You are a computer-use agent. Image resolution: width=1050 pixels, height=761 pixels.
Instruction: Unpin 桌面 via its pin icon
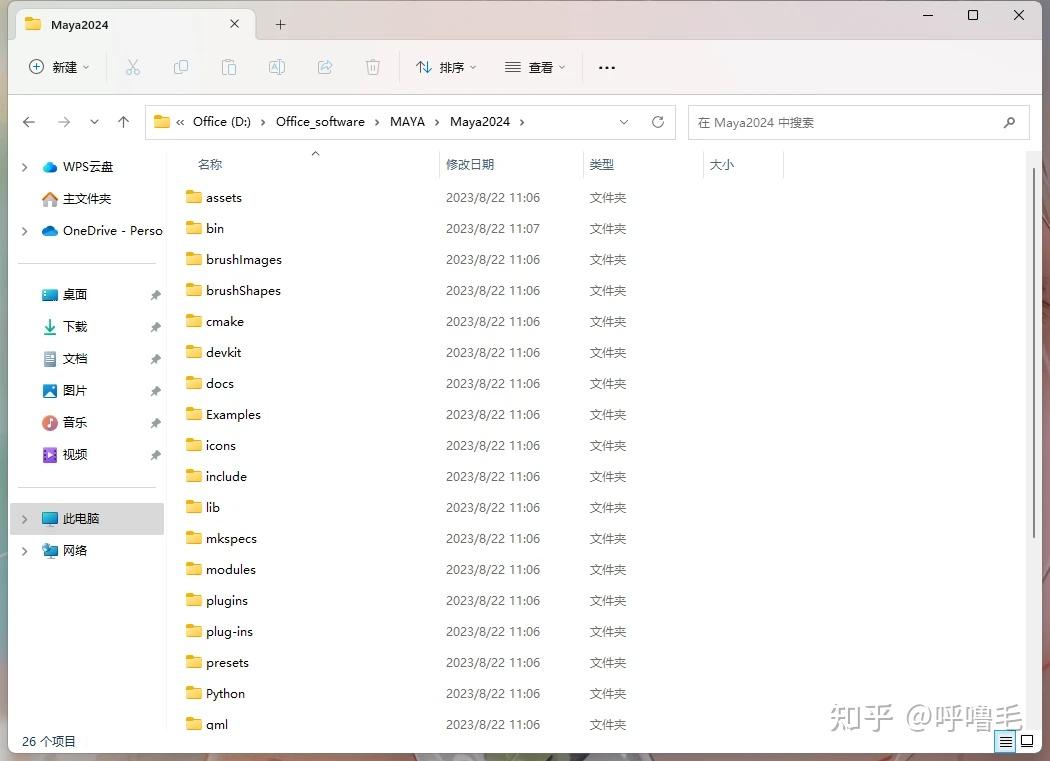[x=155, y=295]
